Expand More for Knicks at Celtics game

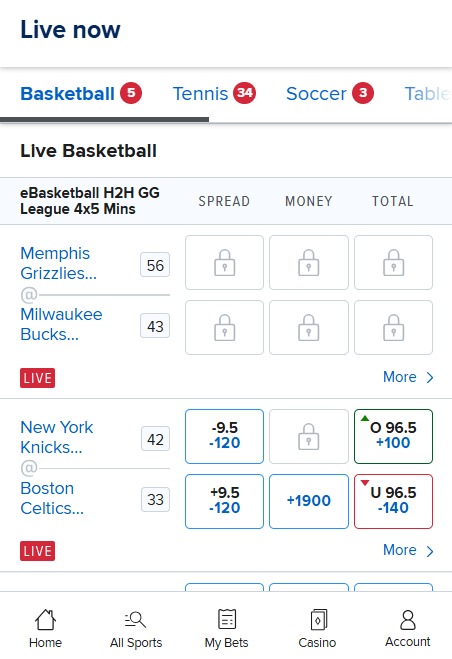point(408,550)
